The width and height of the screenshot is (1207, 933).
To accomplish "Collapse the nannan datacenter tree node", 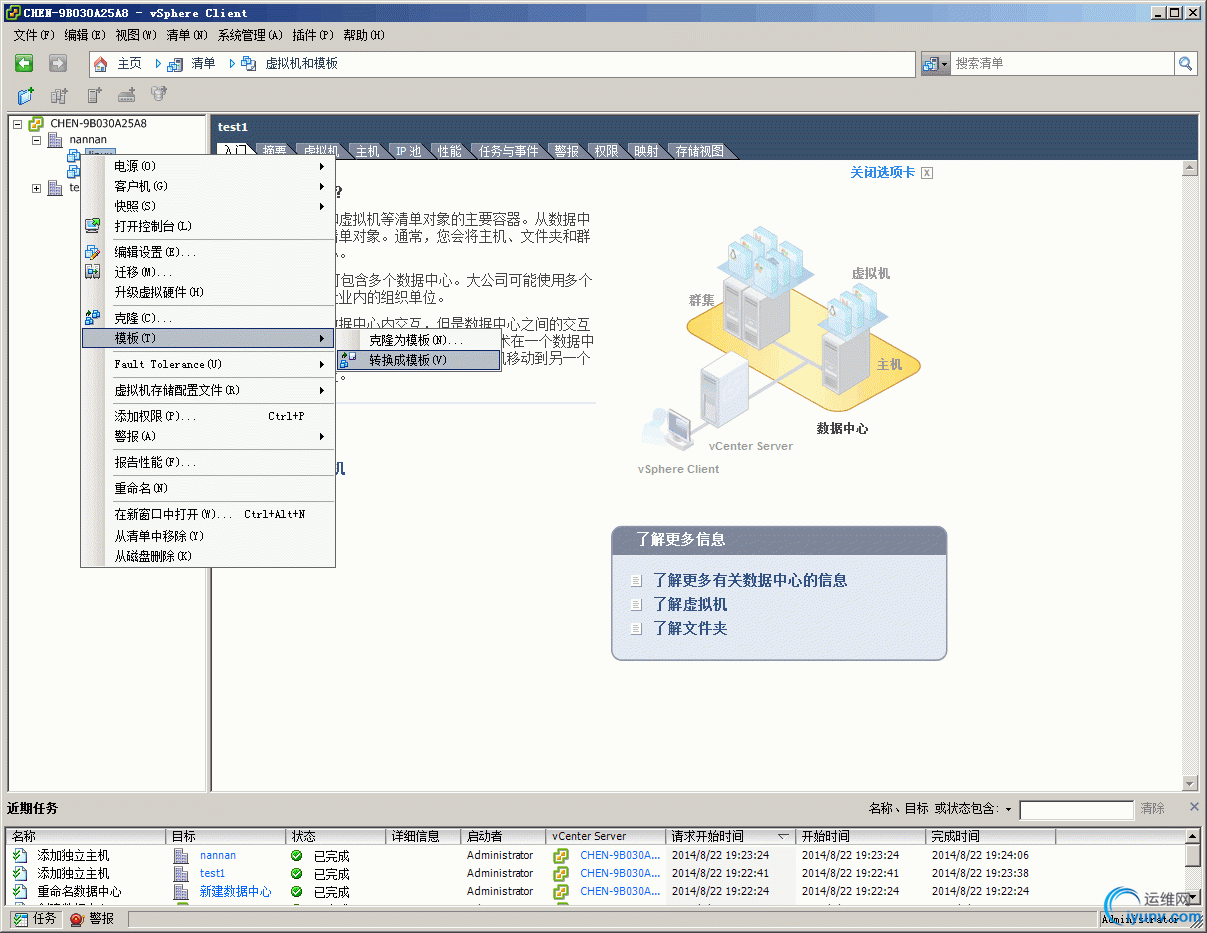I will tap(36, 140).
